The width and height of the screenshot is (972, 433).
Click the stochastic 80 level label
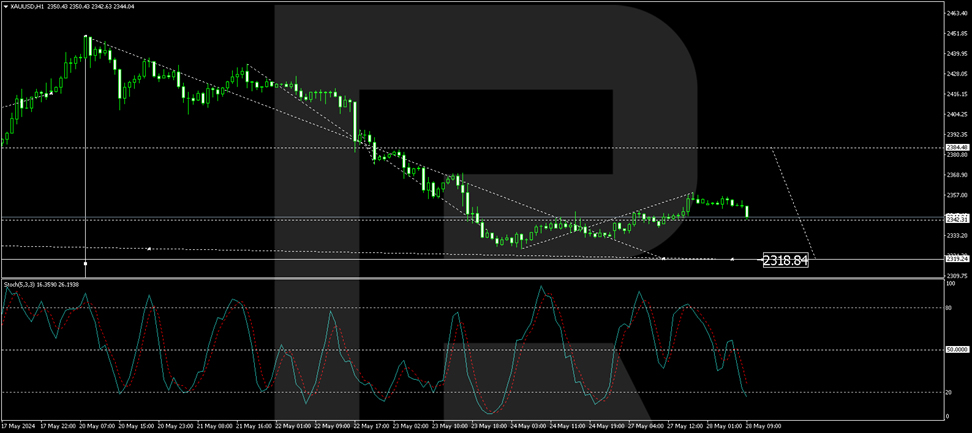point(948,308)
